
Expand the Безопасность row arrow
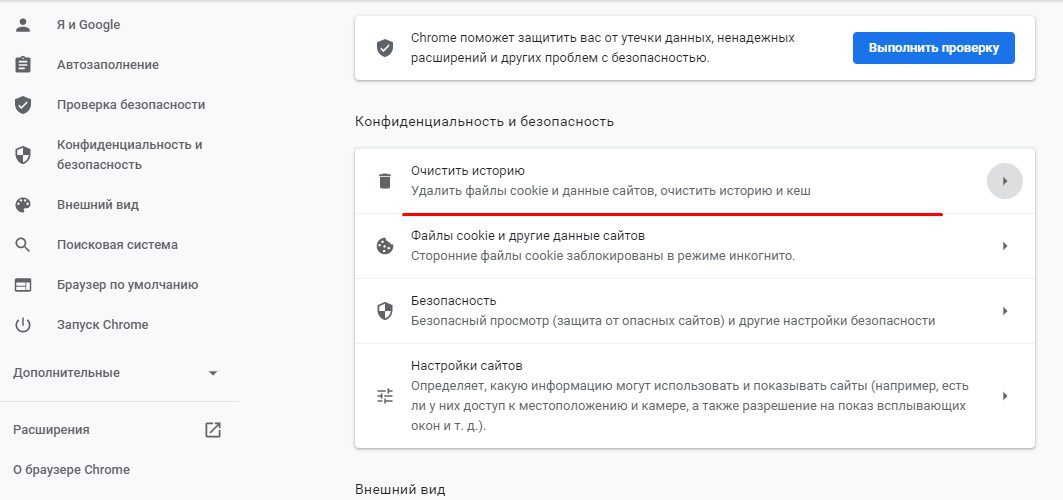[x=1005, y=311]
